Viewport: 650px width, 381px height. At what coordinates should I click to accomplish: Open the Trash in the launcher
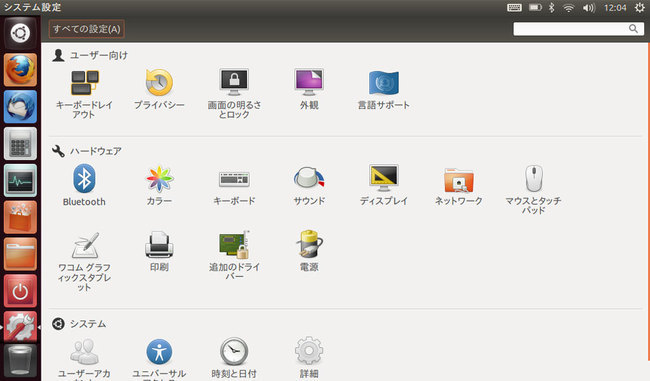pos(20,360)
